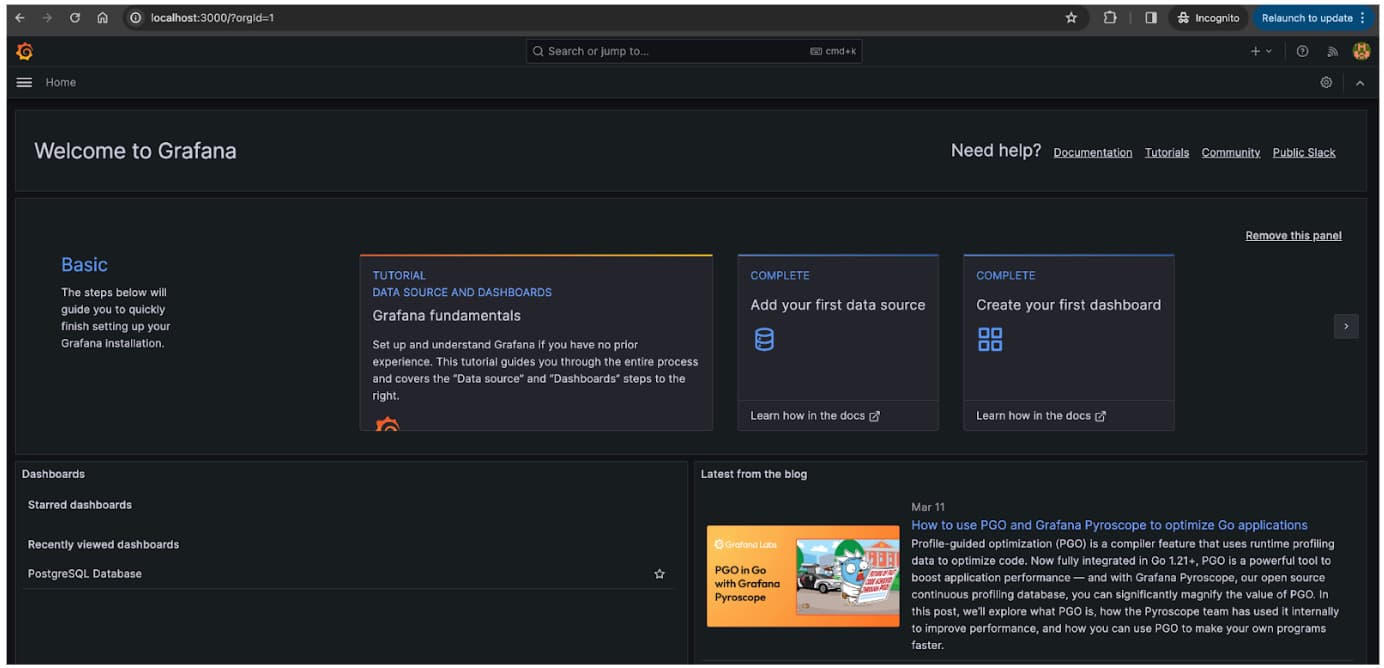Image resolution: width=1384 pixels, height=668 pixels.
Task: Open the help question mark icon
Action: point(1302,51)
